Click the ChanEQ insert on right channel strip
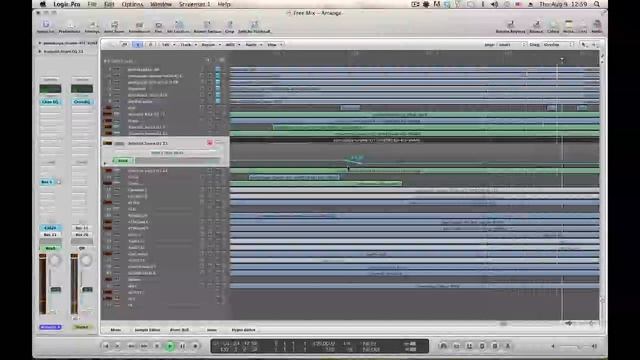Image resolution: width=640 pixels, height=360 pixels. pyautogui.click(x=82, y=102)
